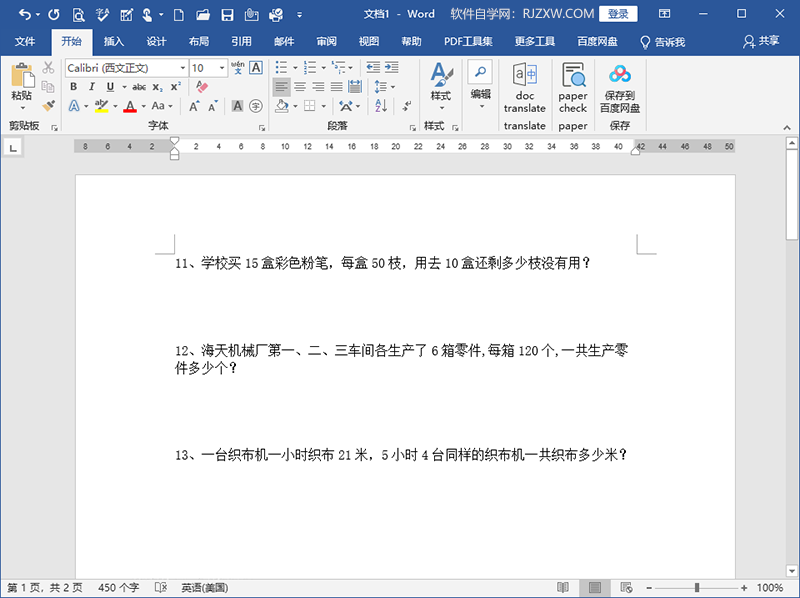The image size is (800, 598).
Task: Click 英语(美国) language in status bar
Action: 205,588
